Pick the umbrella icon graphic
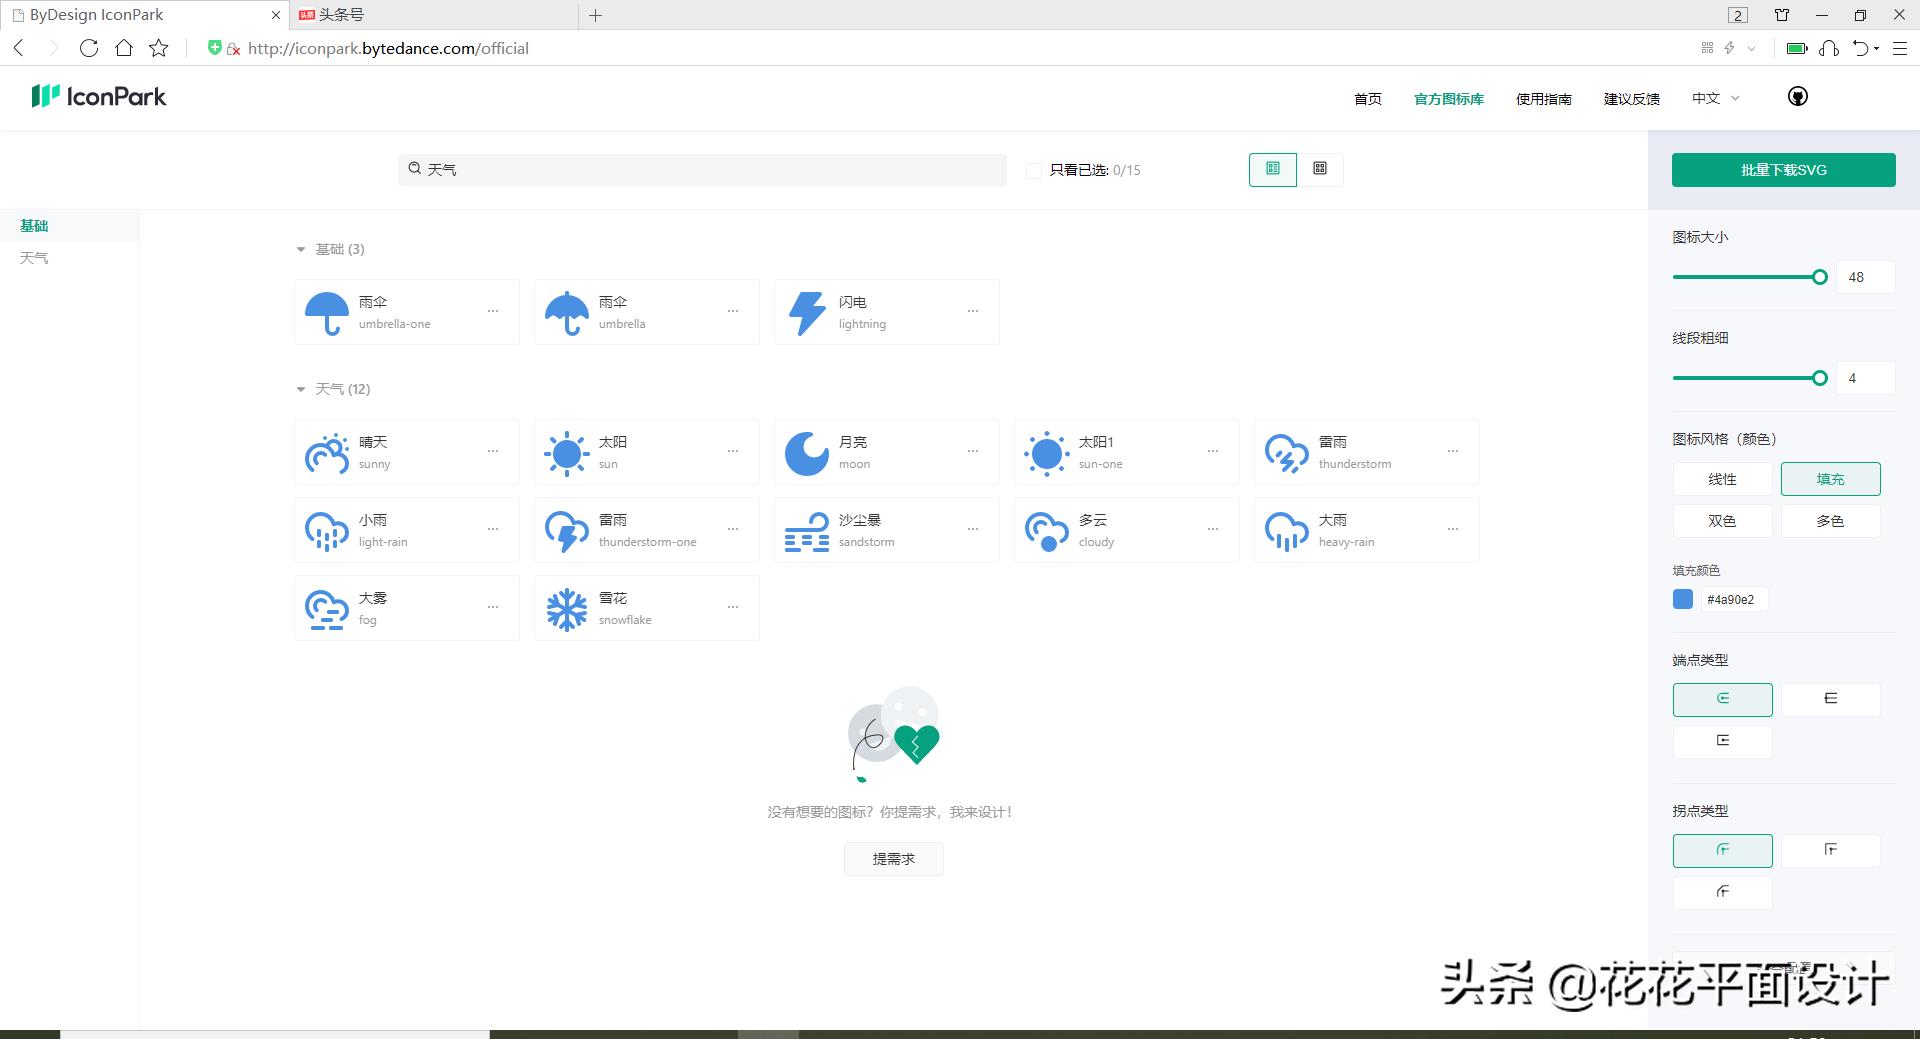This screenshot has height=1039, width=1920. [x=566, y=313]
